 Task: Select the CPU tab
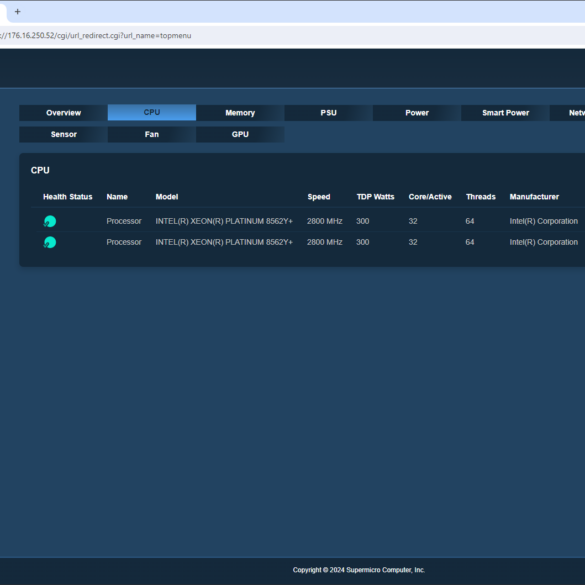pyautogui.click(x=152, y=112)
